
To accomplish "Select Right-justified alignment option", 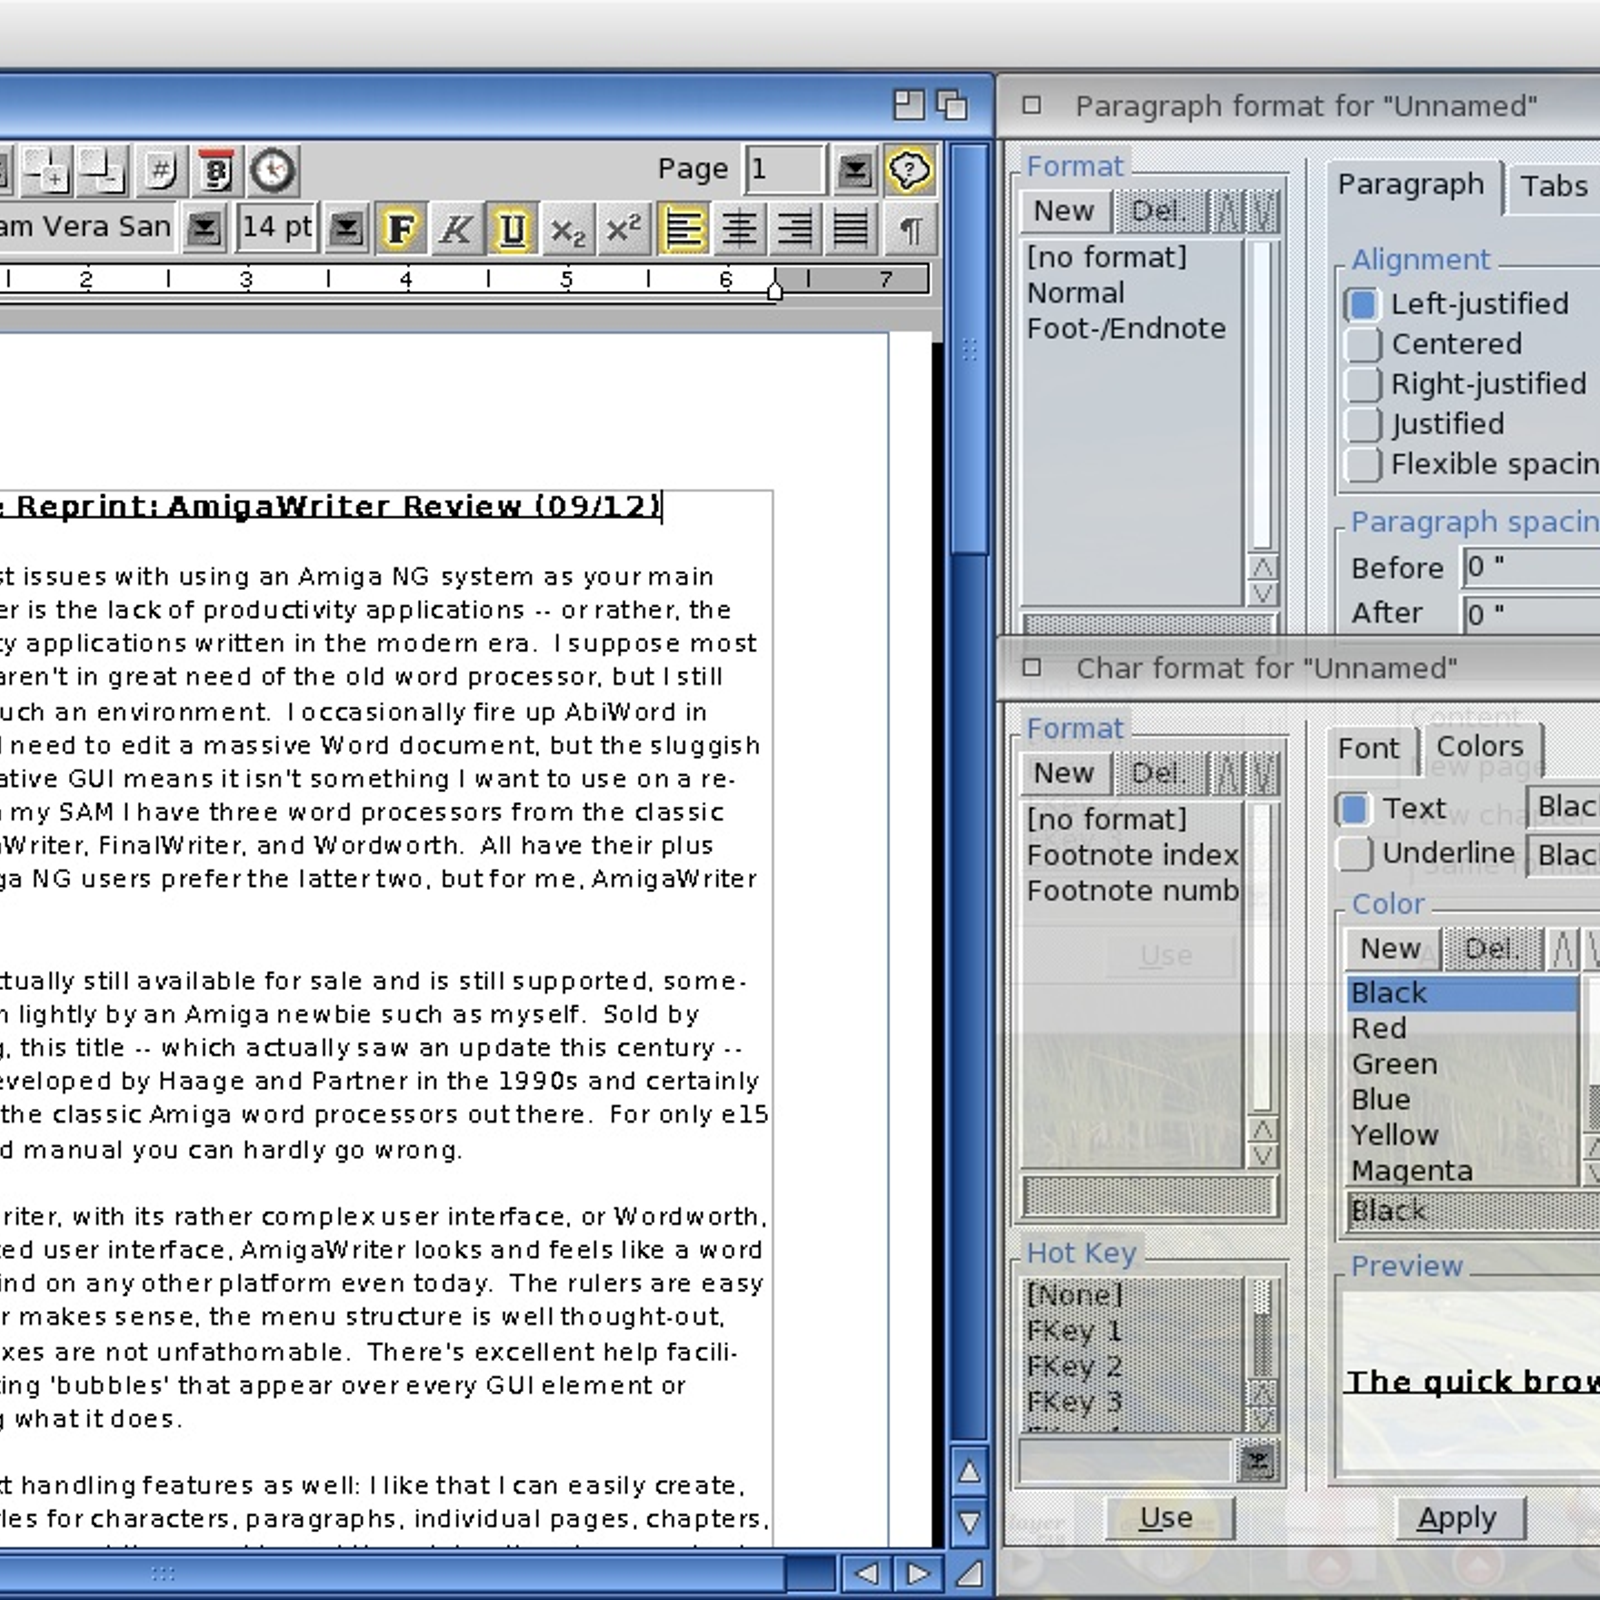I will pos(1362,384).
